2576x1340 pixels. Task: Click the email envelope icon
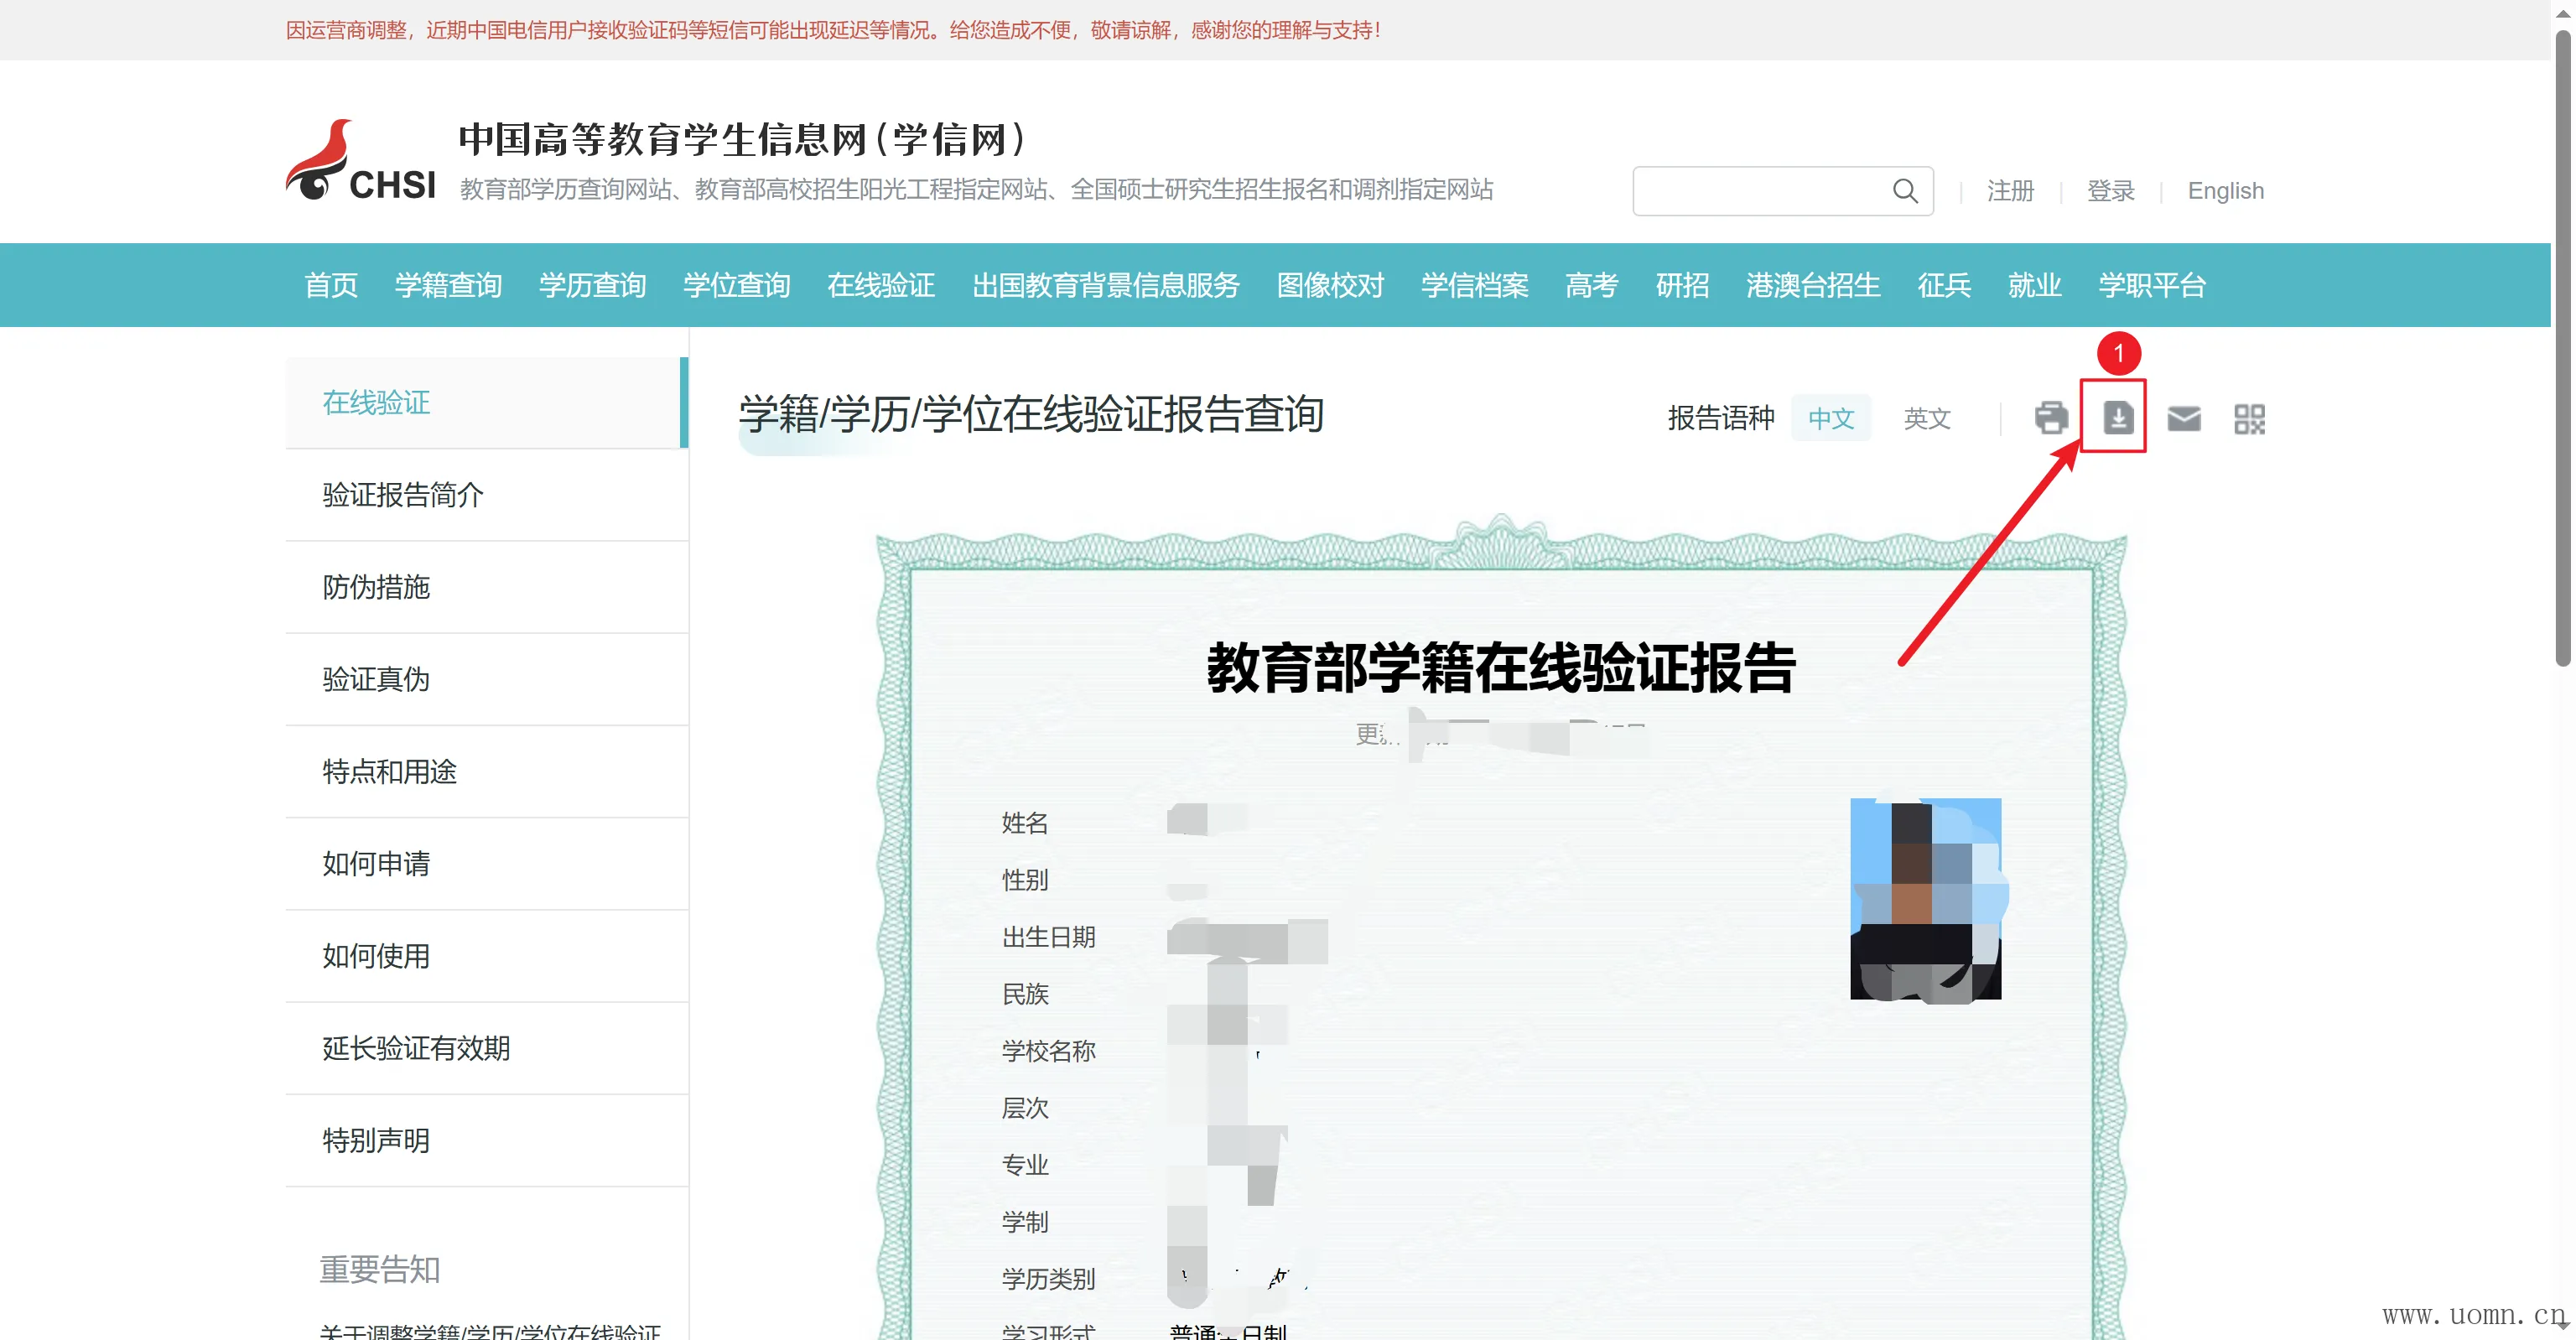(x=2183, y=418)
